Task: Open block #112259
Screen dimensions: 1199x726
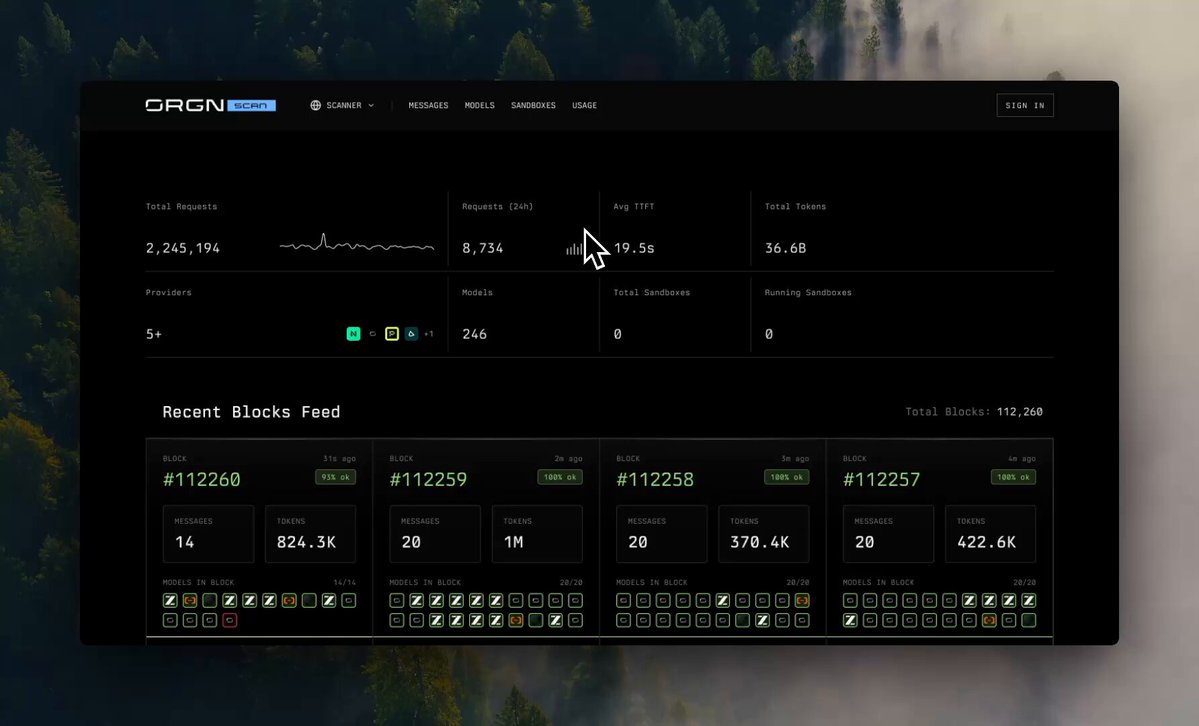Action: 428,480
